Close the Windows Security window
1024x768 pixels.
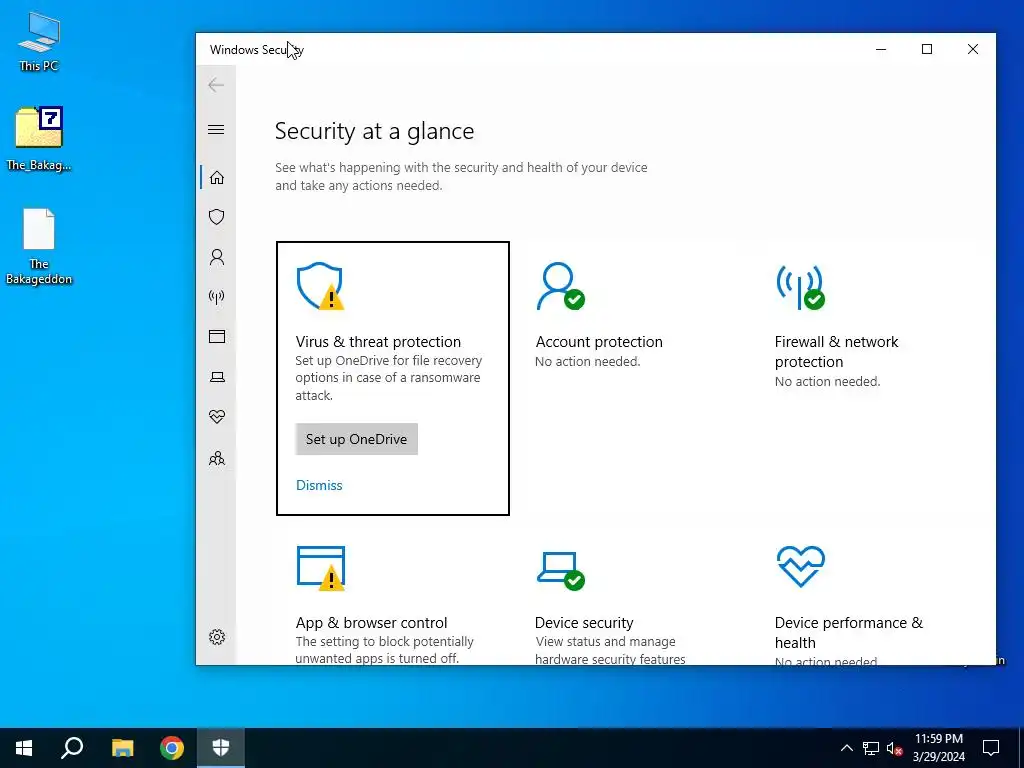point(973,49)
